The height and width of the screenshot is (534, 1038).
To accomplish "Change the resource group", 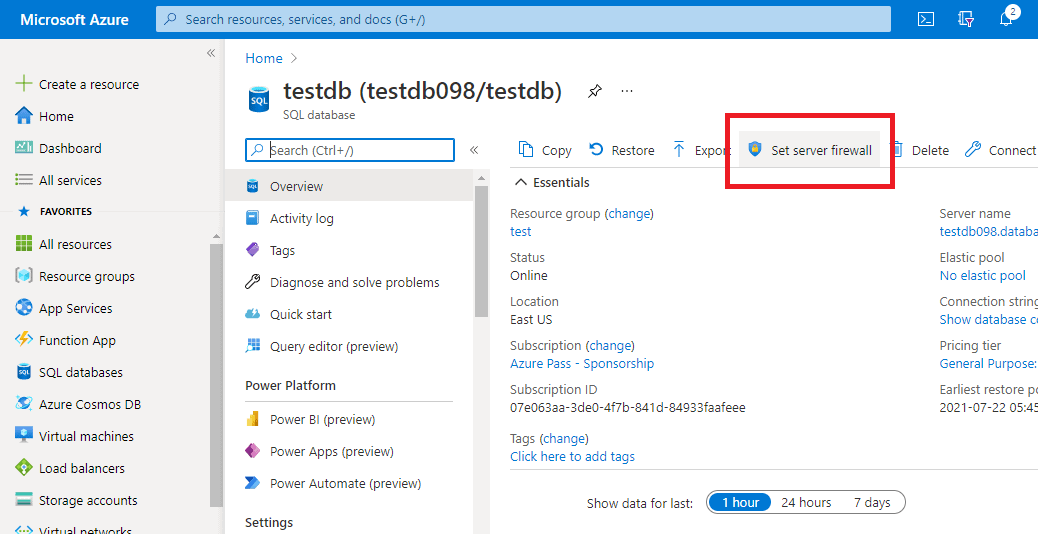I will pos(630,214).
